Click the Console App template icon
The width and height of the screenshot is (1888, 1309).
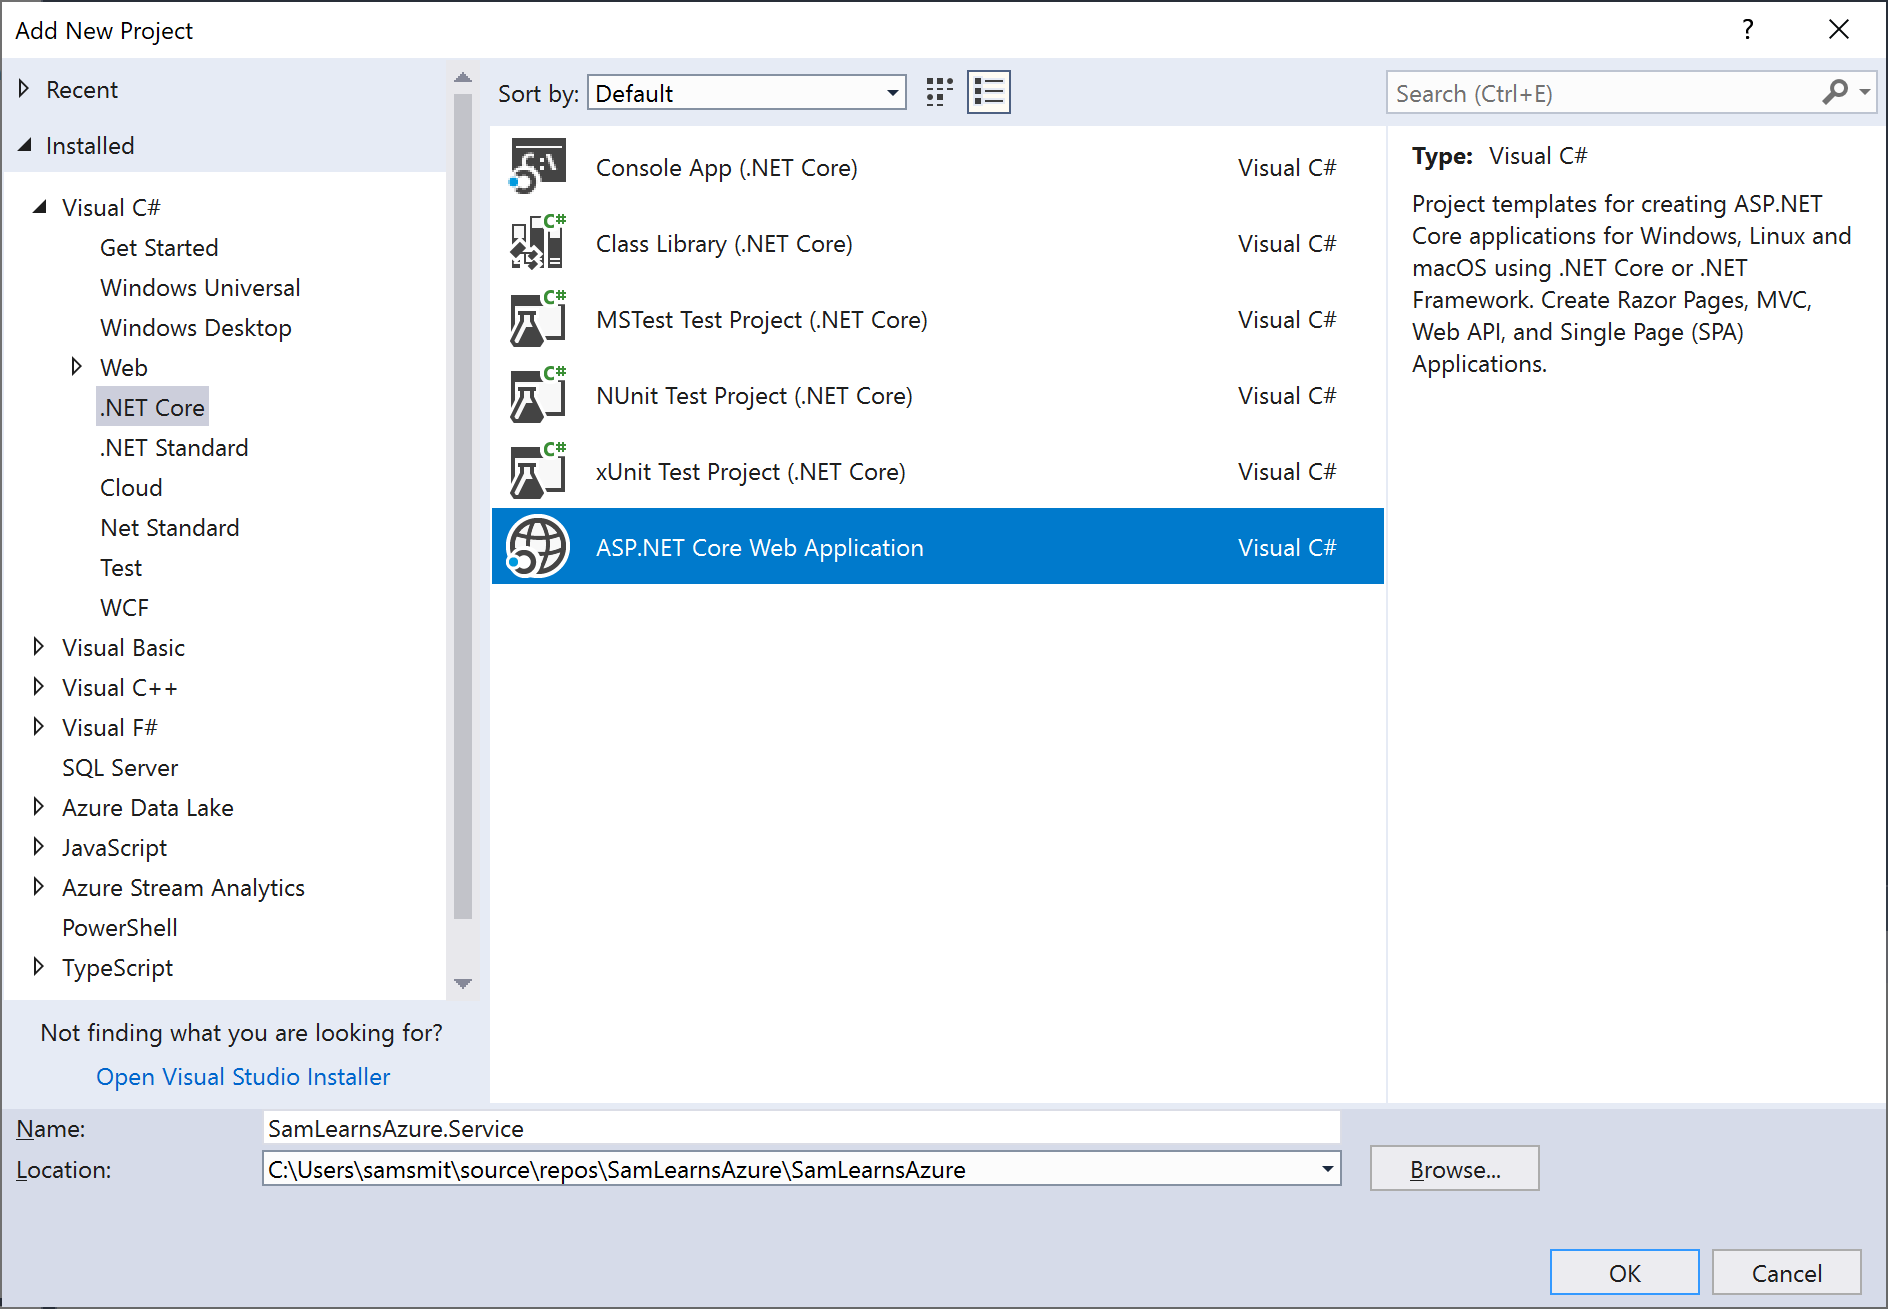(538, 167)
